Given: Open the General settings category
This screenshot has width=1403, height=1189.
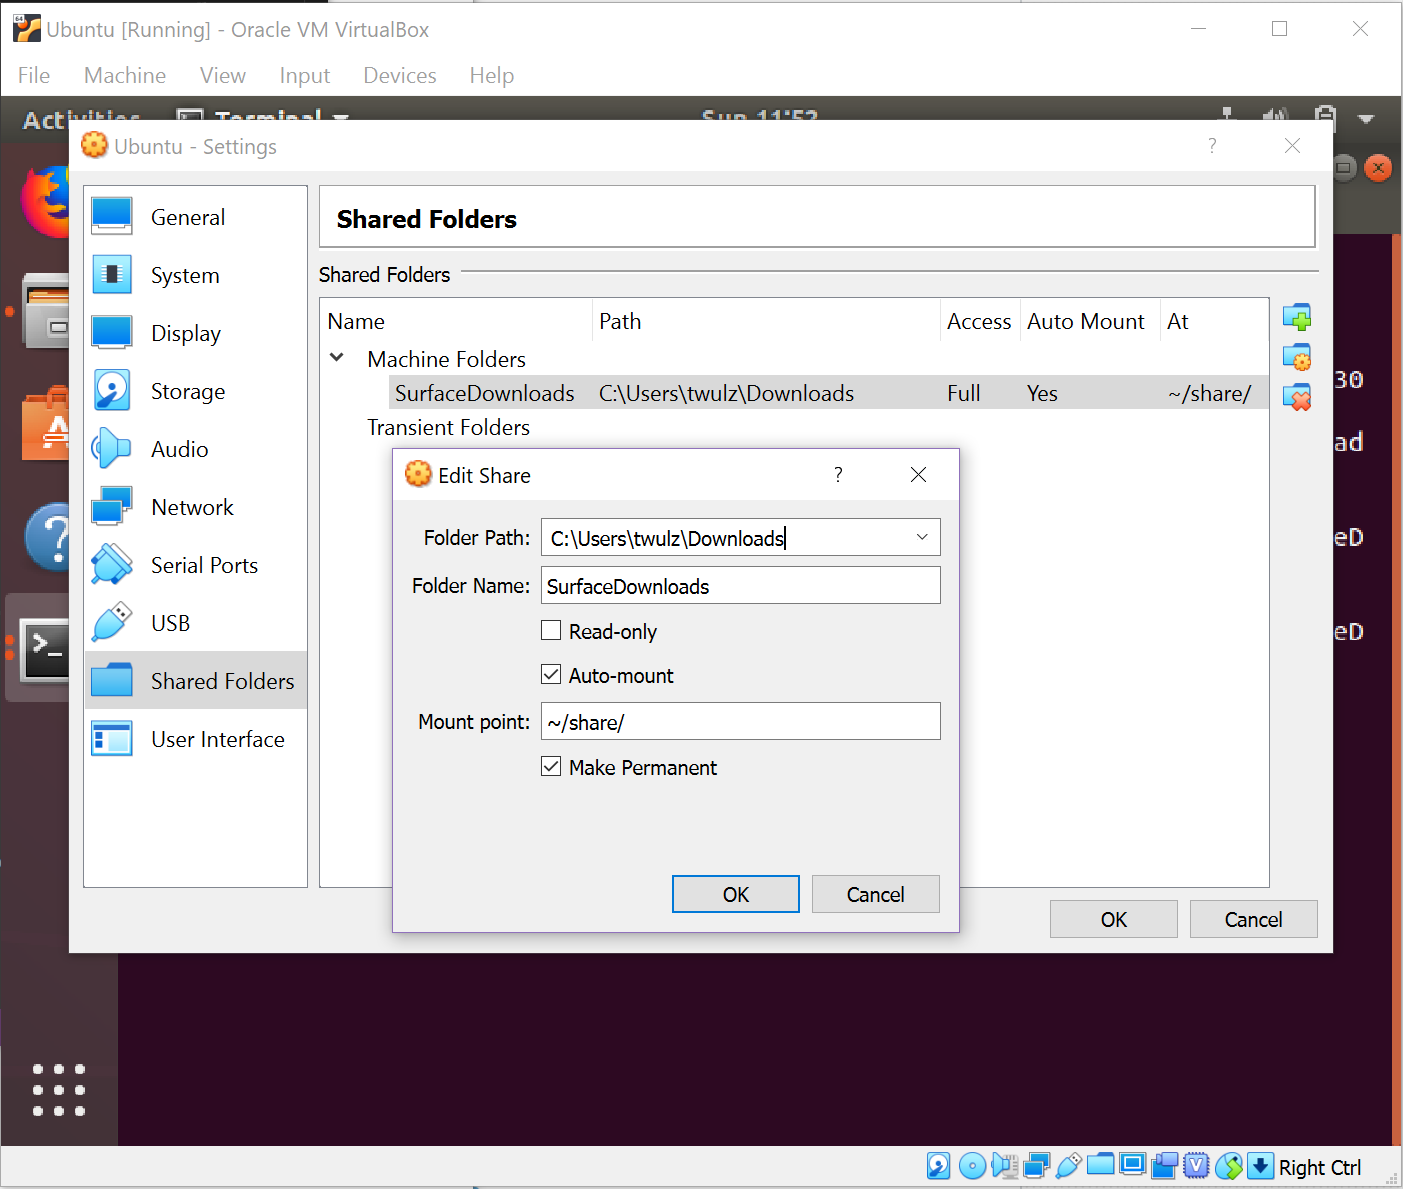Looking at the screenshot, I should tap(196, 217).
